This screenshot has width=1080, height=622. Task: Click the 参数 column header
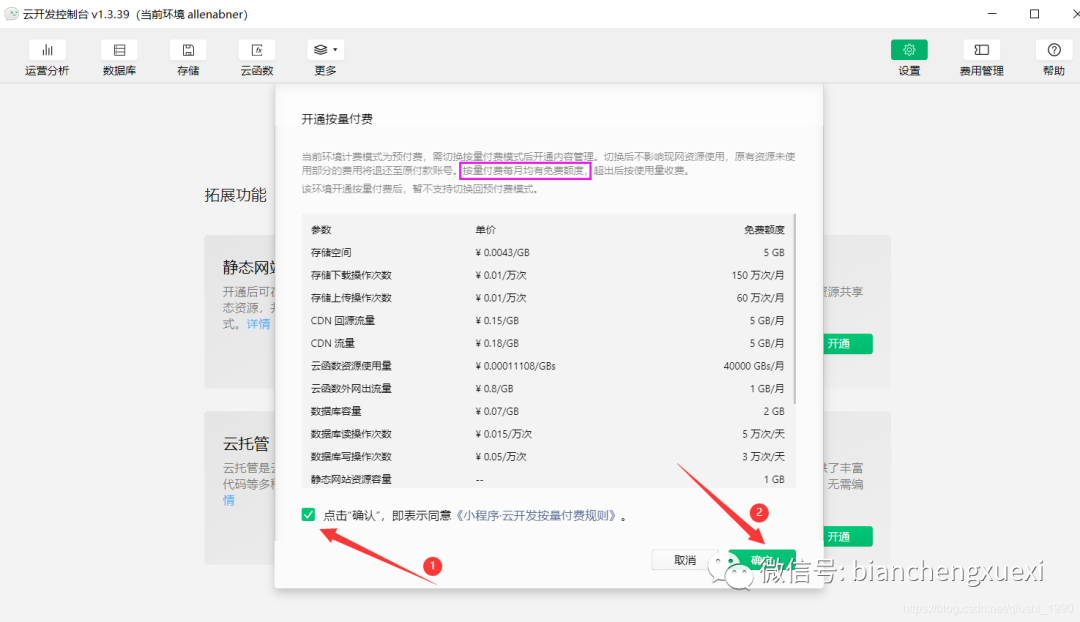click(x=321, y=229)
